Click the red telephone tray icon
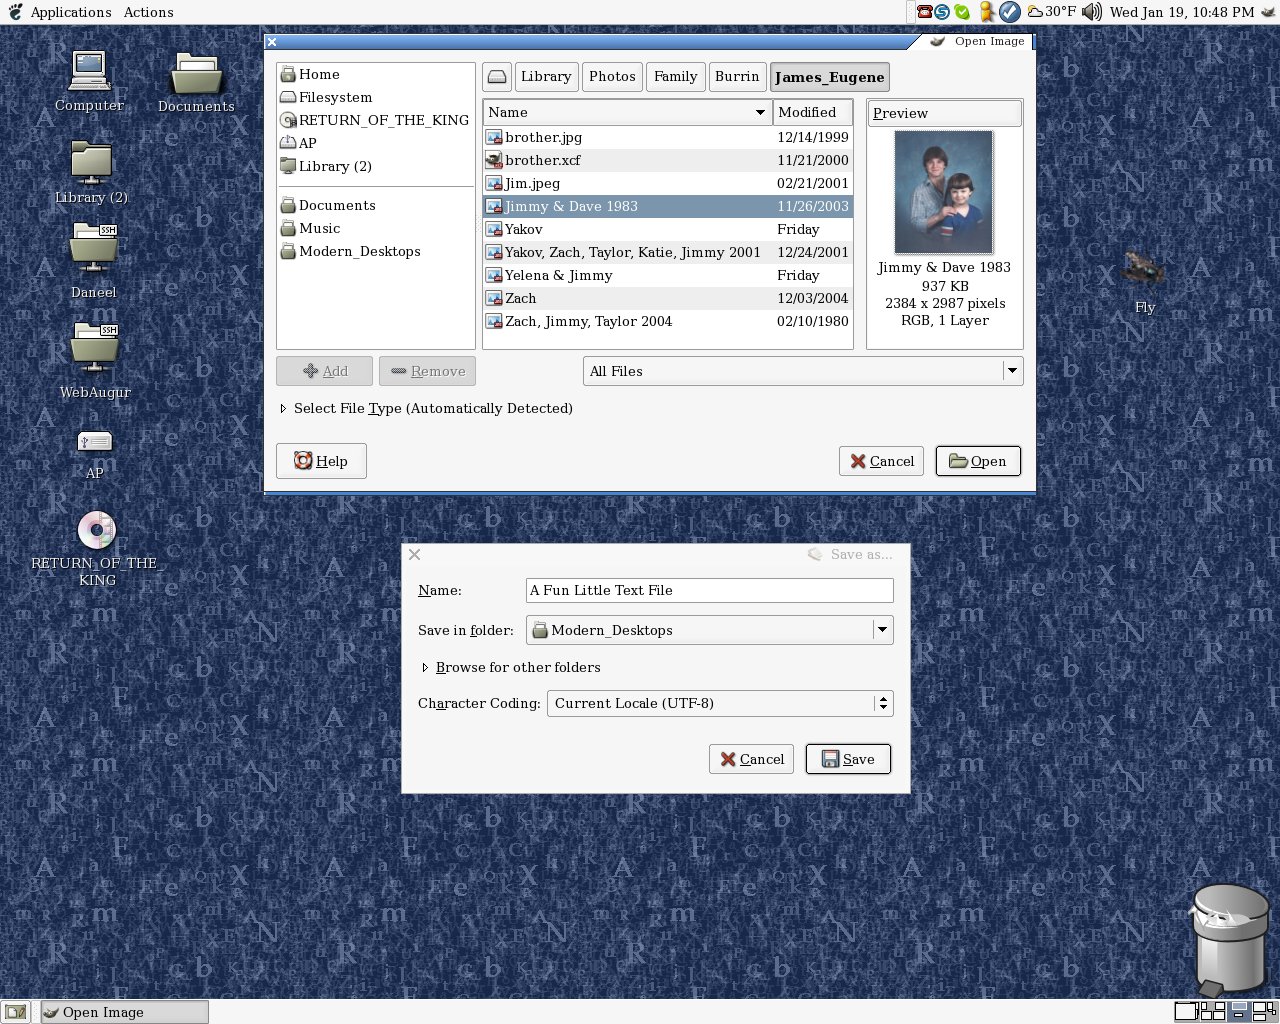Screen dimensions: 1280x1024 pyautogui.click(x=924, y=12)
